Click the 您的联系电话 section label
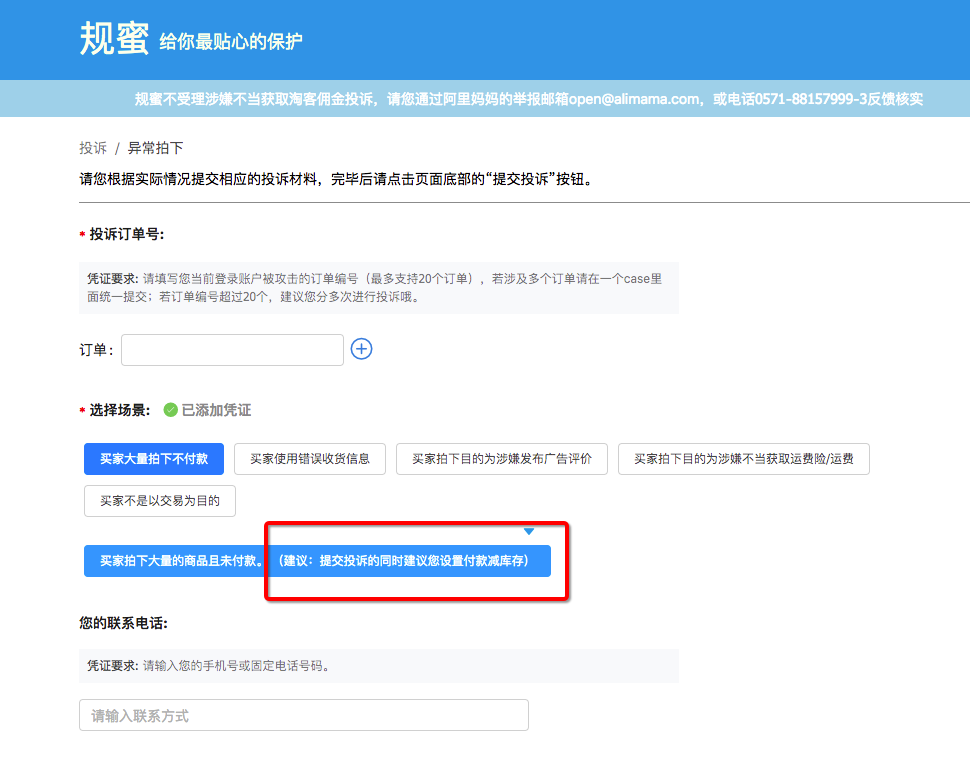The image size is (970, 759). tap(123, 623)
